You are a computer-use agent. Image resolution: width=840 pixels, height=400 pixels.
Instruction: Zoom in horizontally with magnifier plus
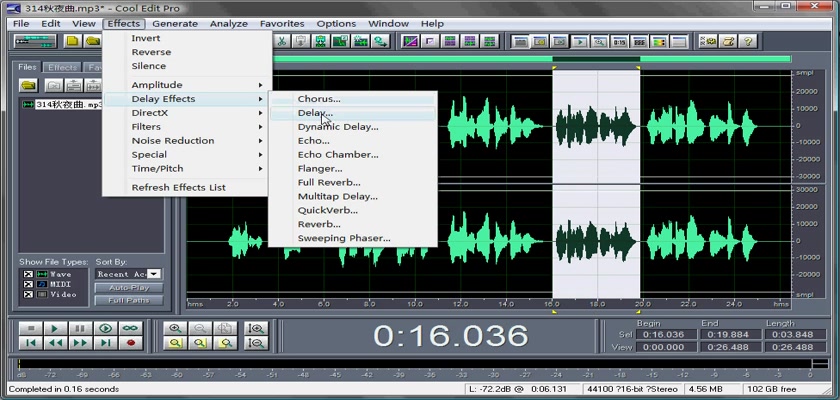tap(175, 328)
